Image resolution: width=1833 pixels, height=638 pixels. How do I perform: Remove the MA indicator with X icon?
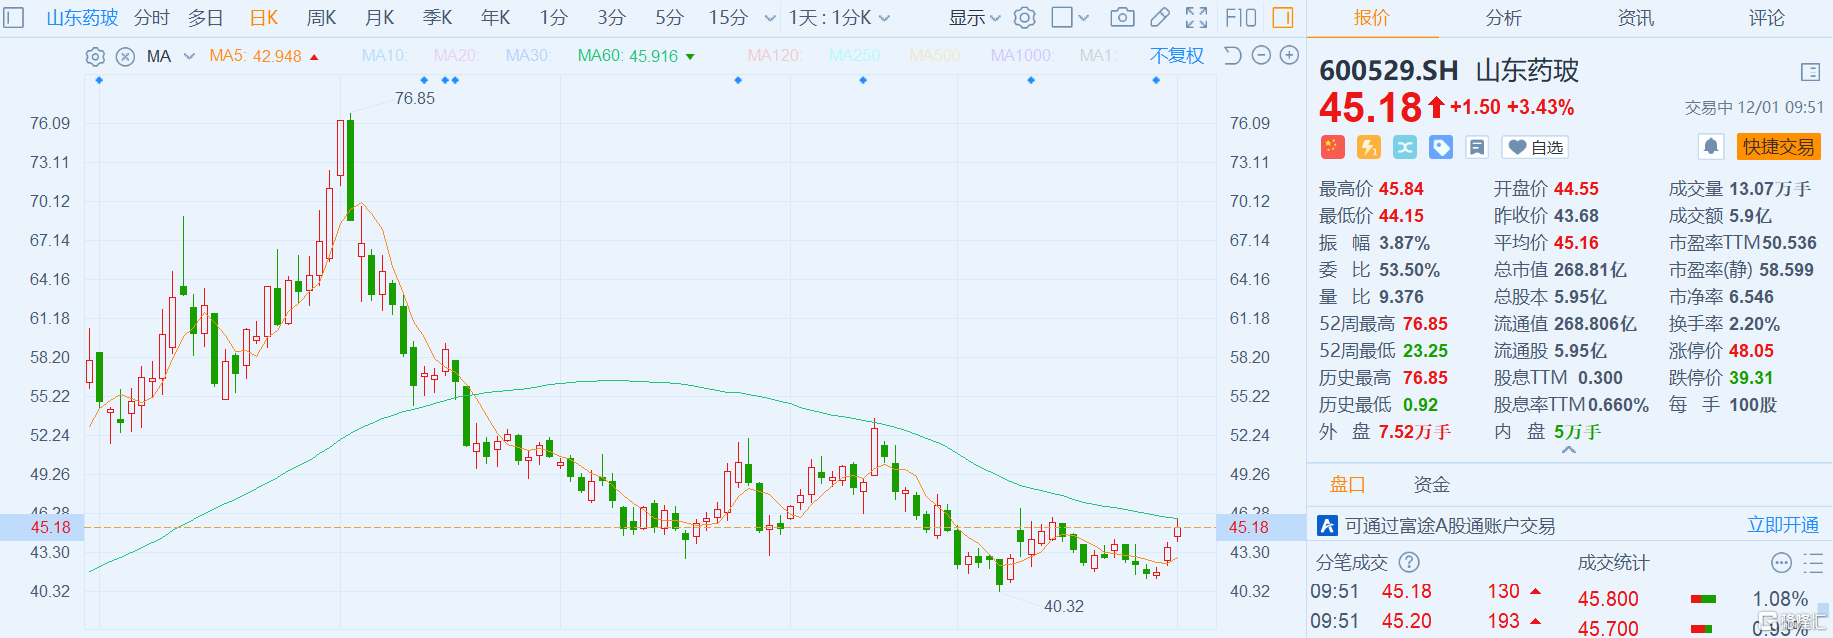(x=125, y=57)
